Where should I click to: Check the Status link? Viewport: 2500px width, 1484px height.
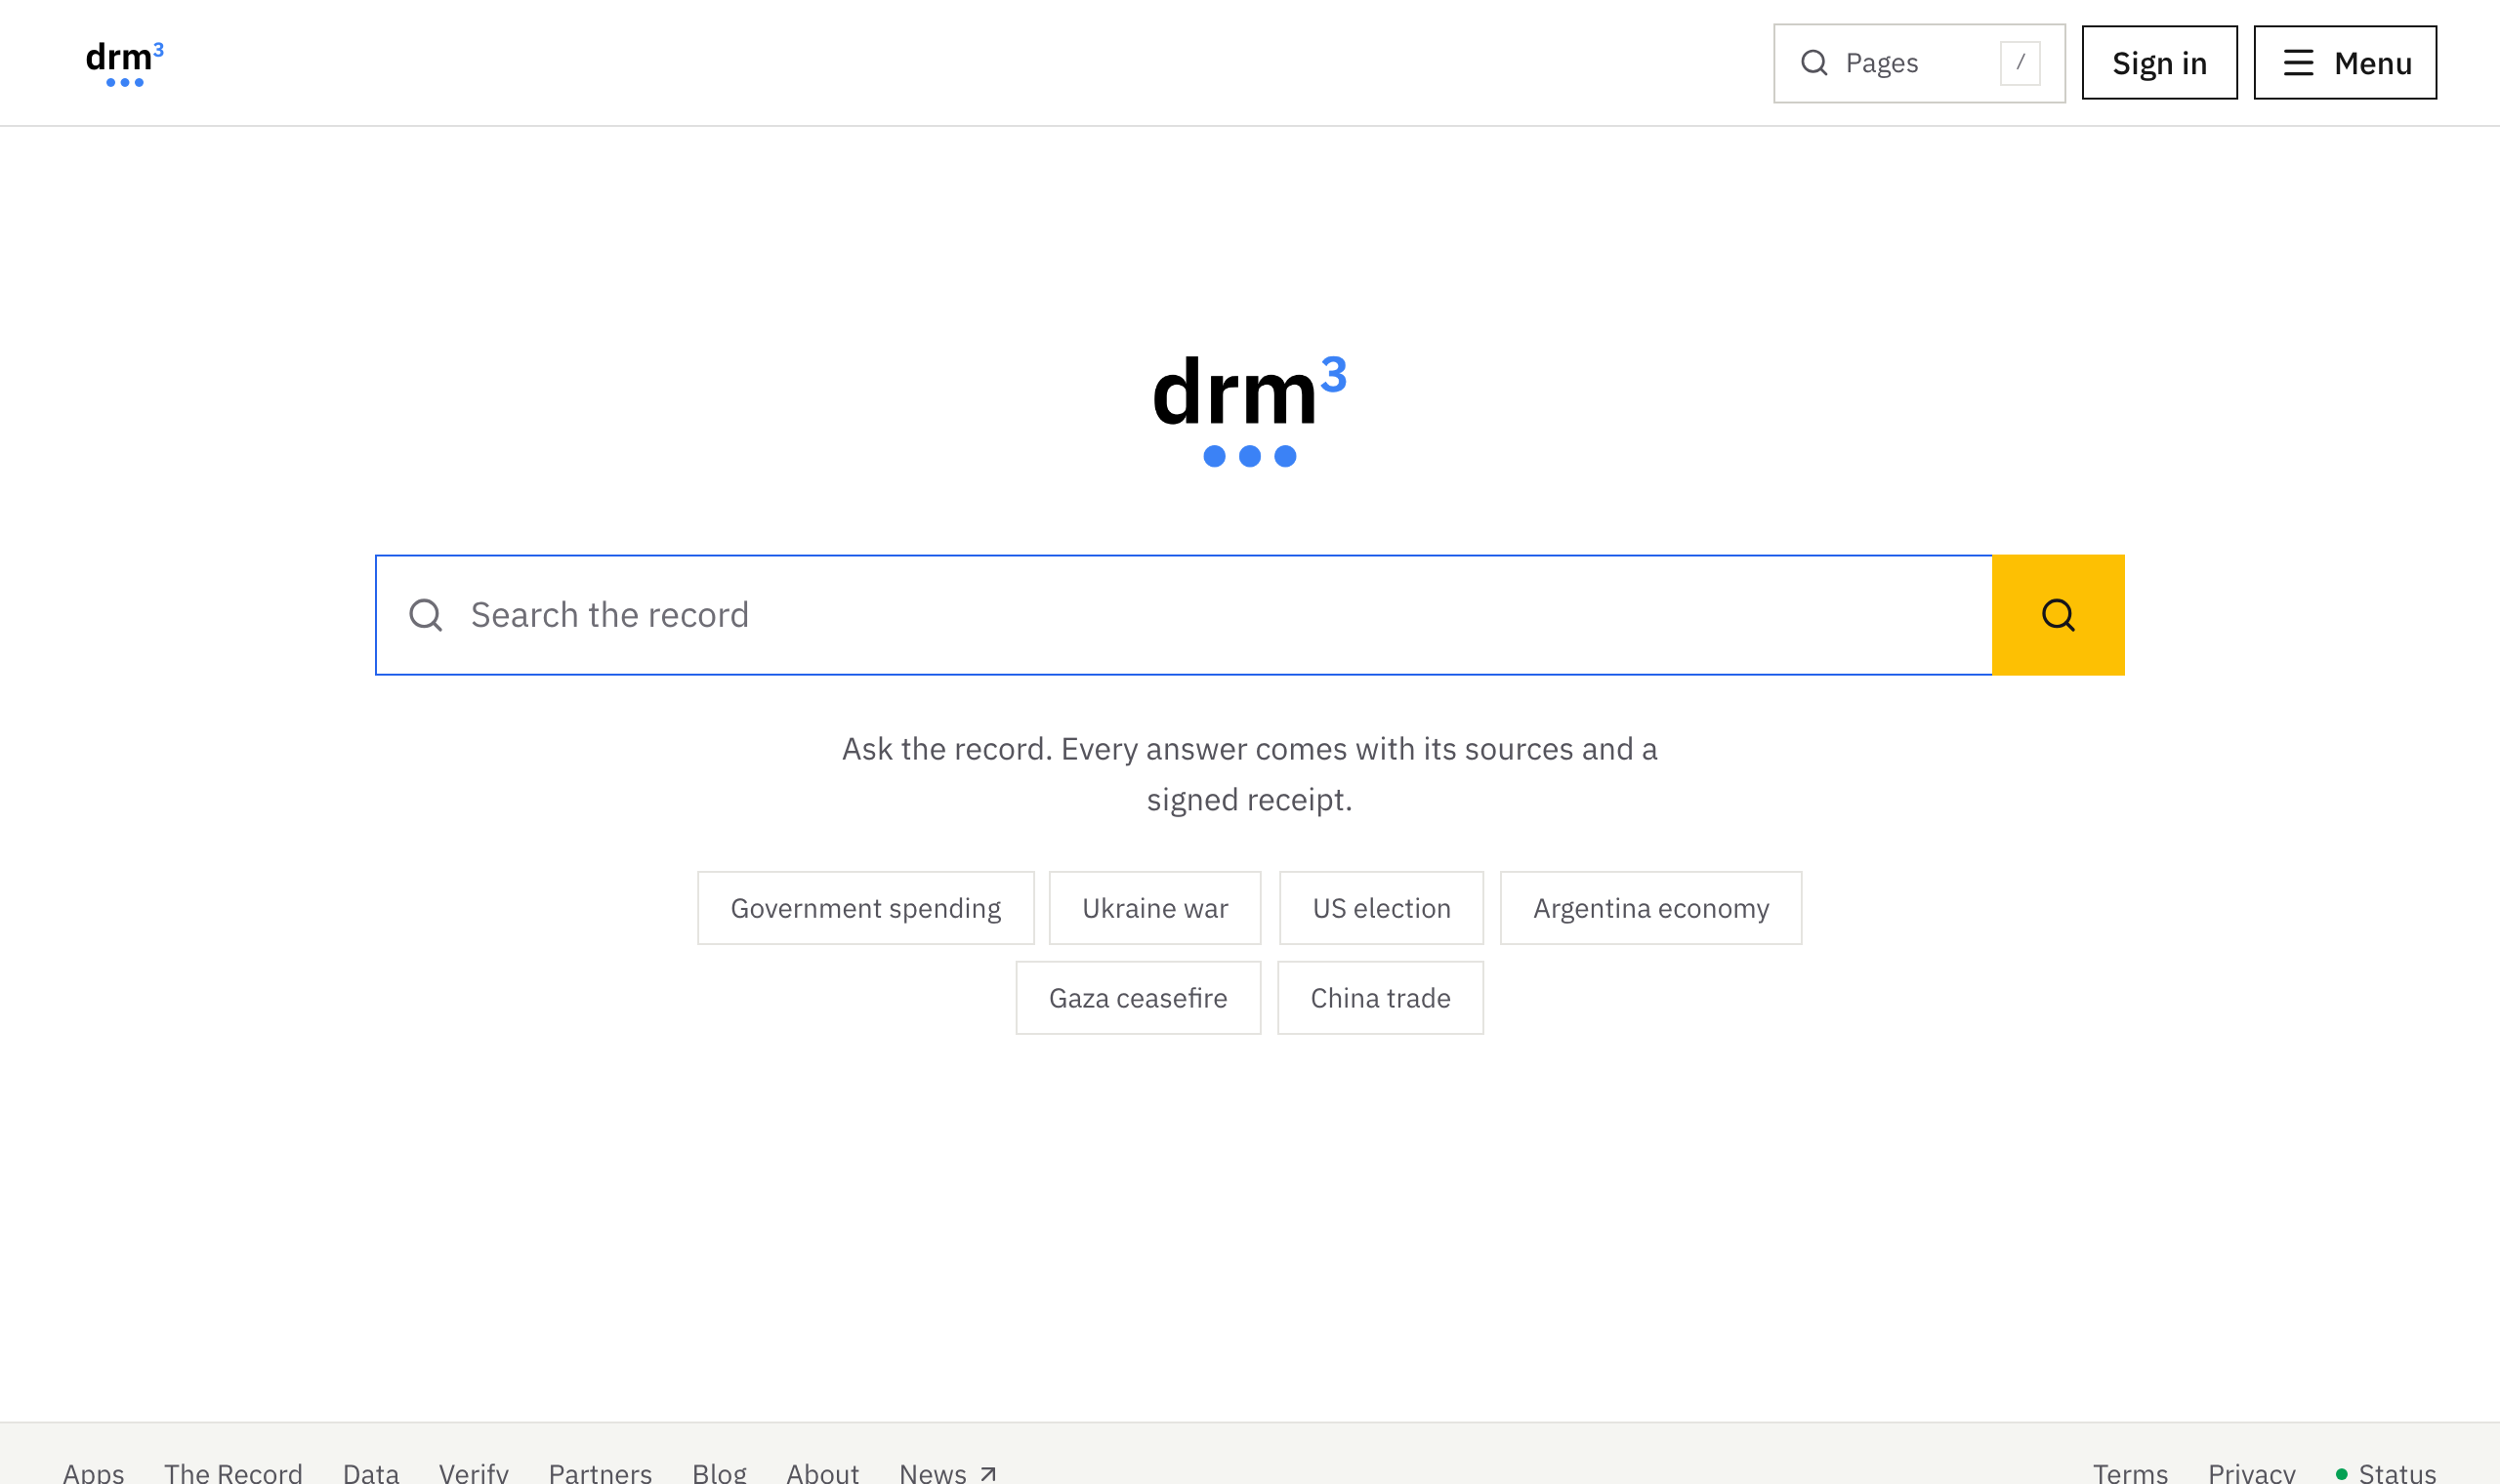[x=2385, y=1472]
